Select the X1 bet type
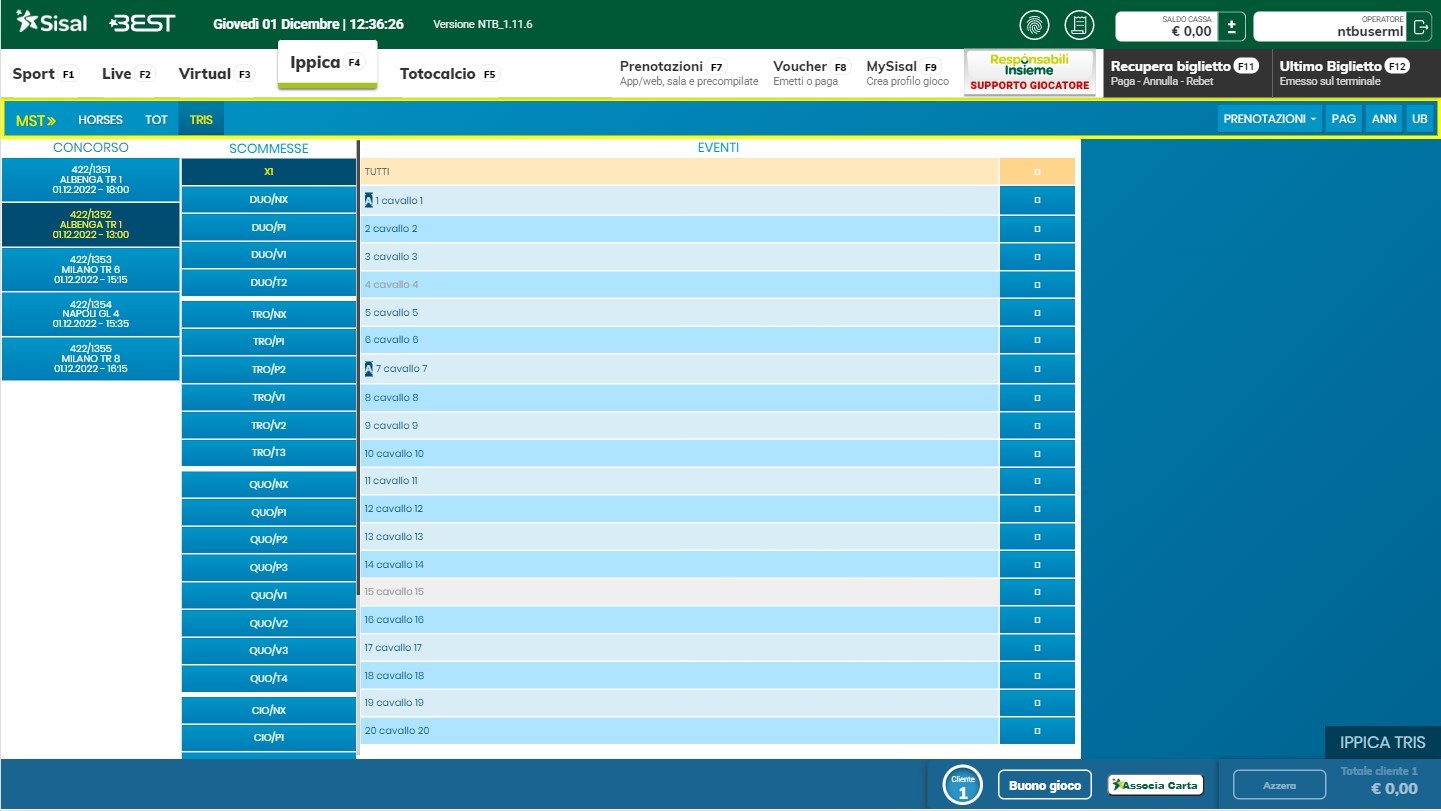This screenshot has width=1441, height=811. tap(269, 172)
